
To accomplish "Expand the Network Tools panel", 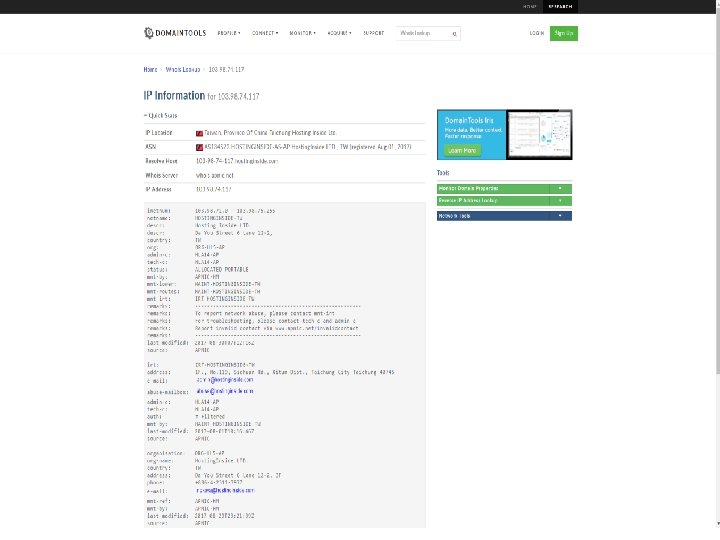I will pyautogui.click(x=504, y=216).
